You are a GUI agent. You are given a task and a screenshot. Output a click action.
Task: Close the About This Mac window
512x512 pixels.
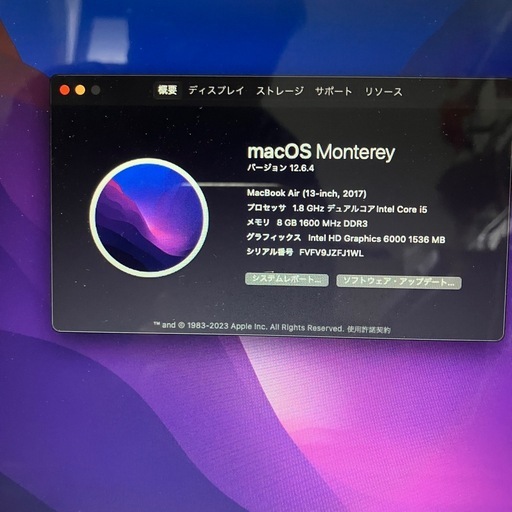[x=65, y=90]
